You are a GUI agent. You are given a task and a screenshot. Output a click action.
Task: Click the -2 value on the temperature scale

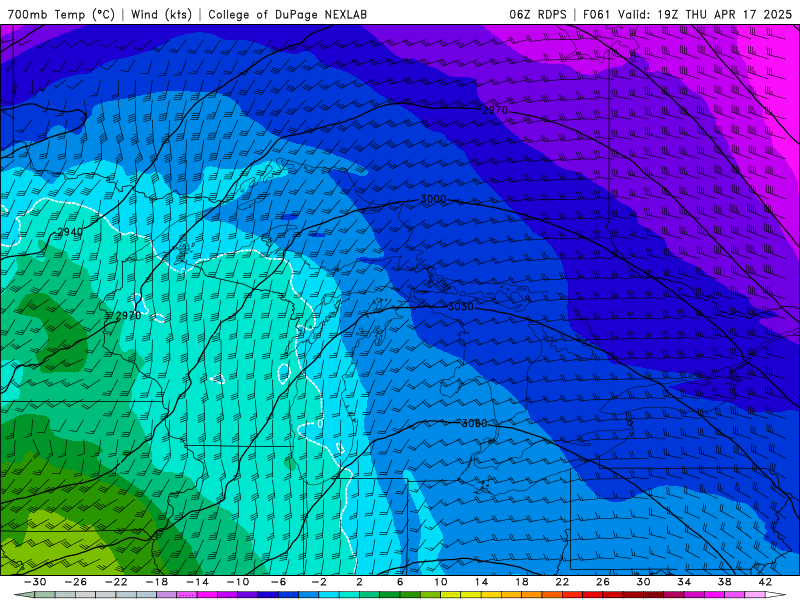318,582
